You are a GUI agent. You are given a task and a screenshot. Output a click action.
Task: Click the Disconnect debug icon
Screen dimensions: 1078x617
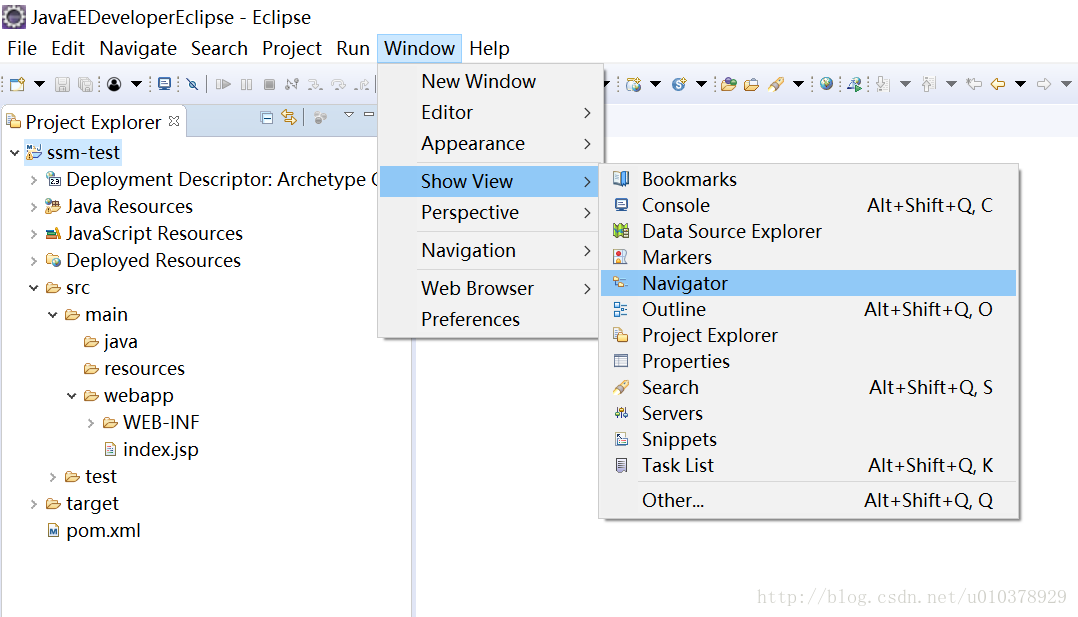[292, 85]
